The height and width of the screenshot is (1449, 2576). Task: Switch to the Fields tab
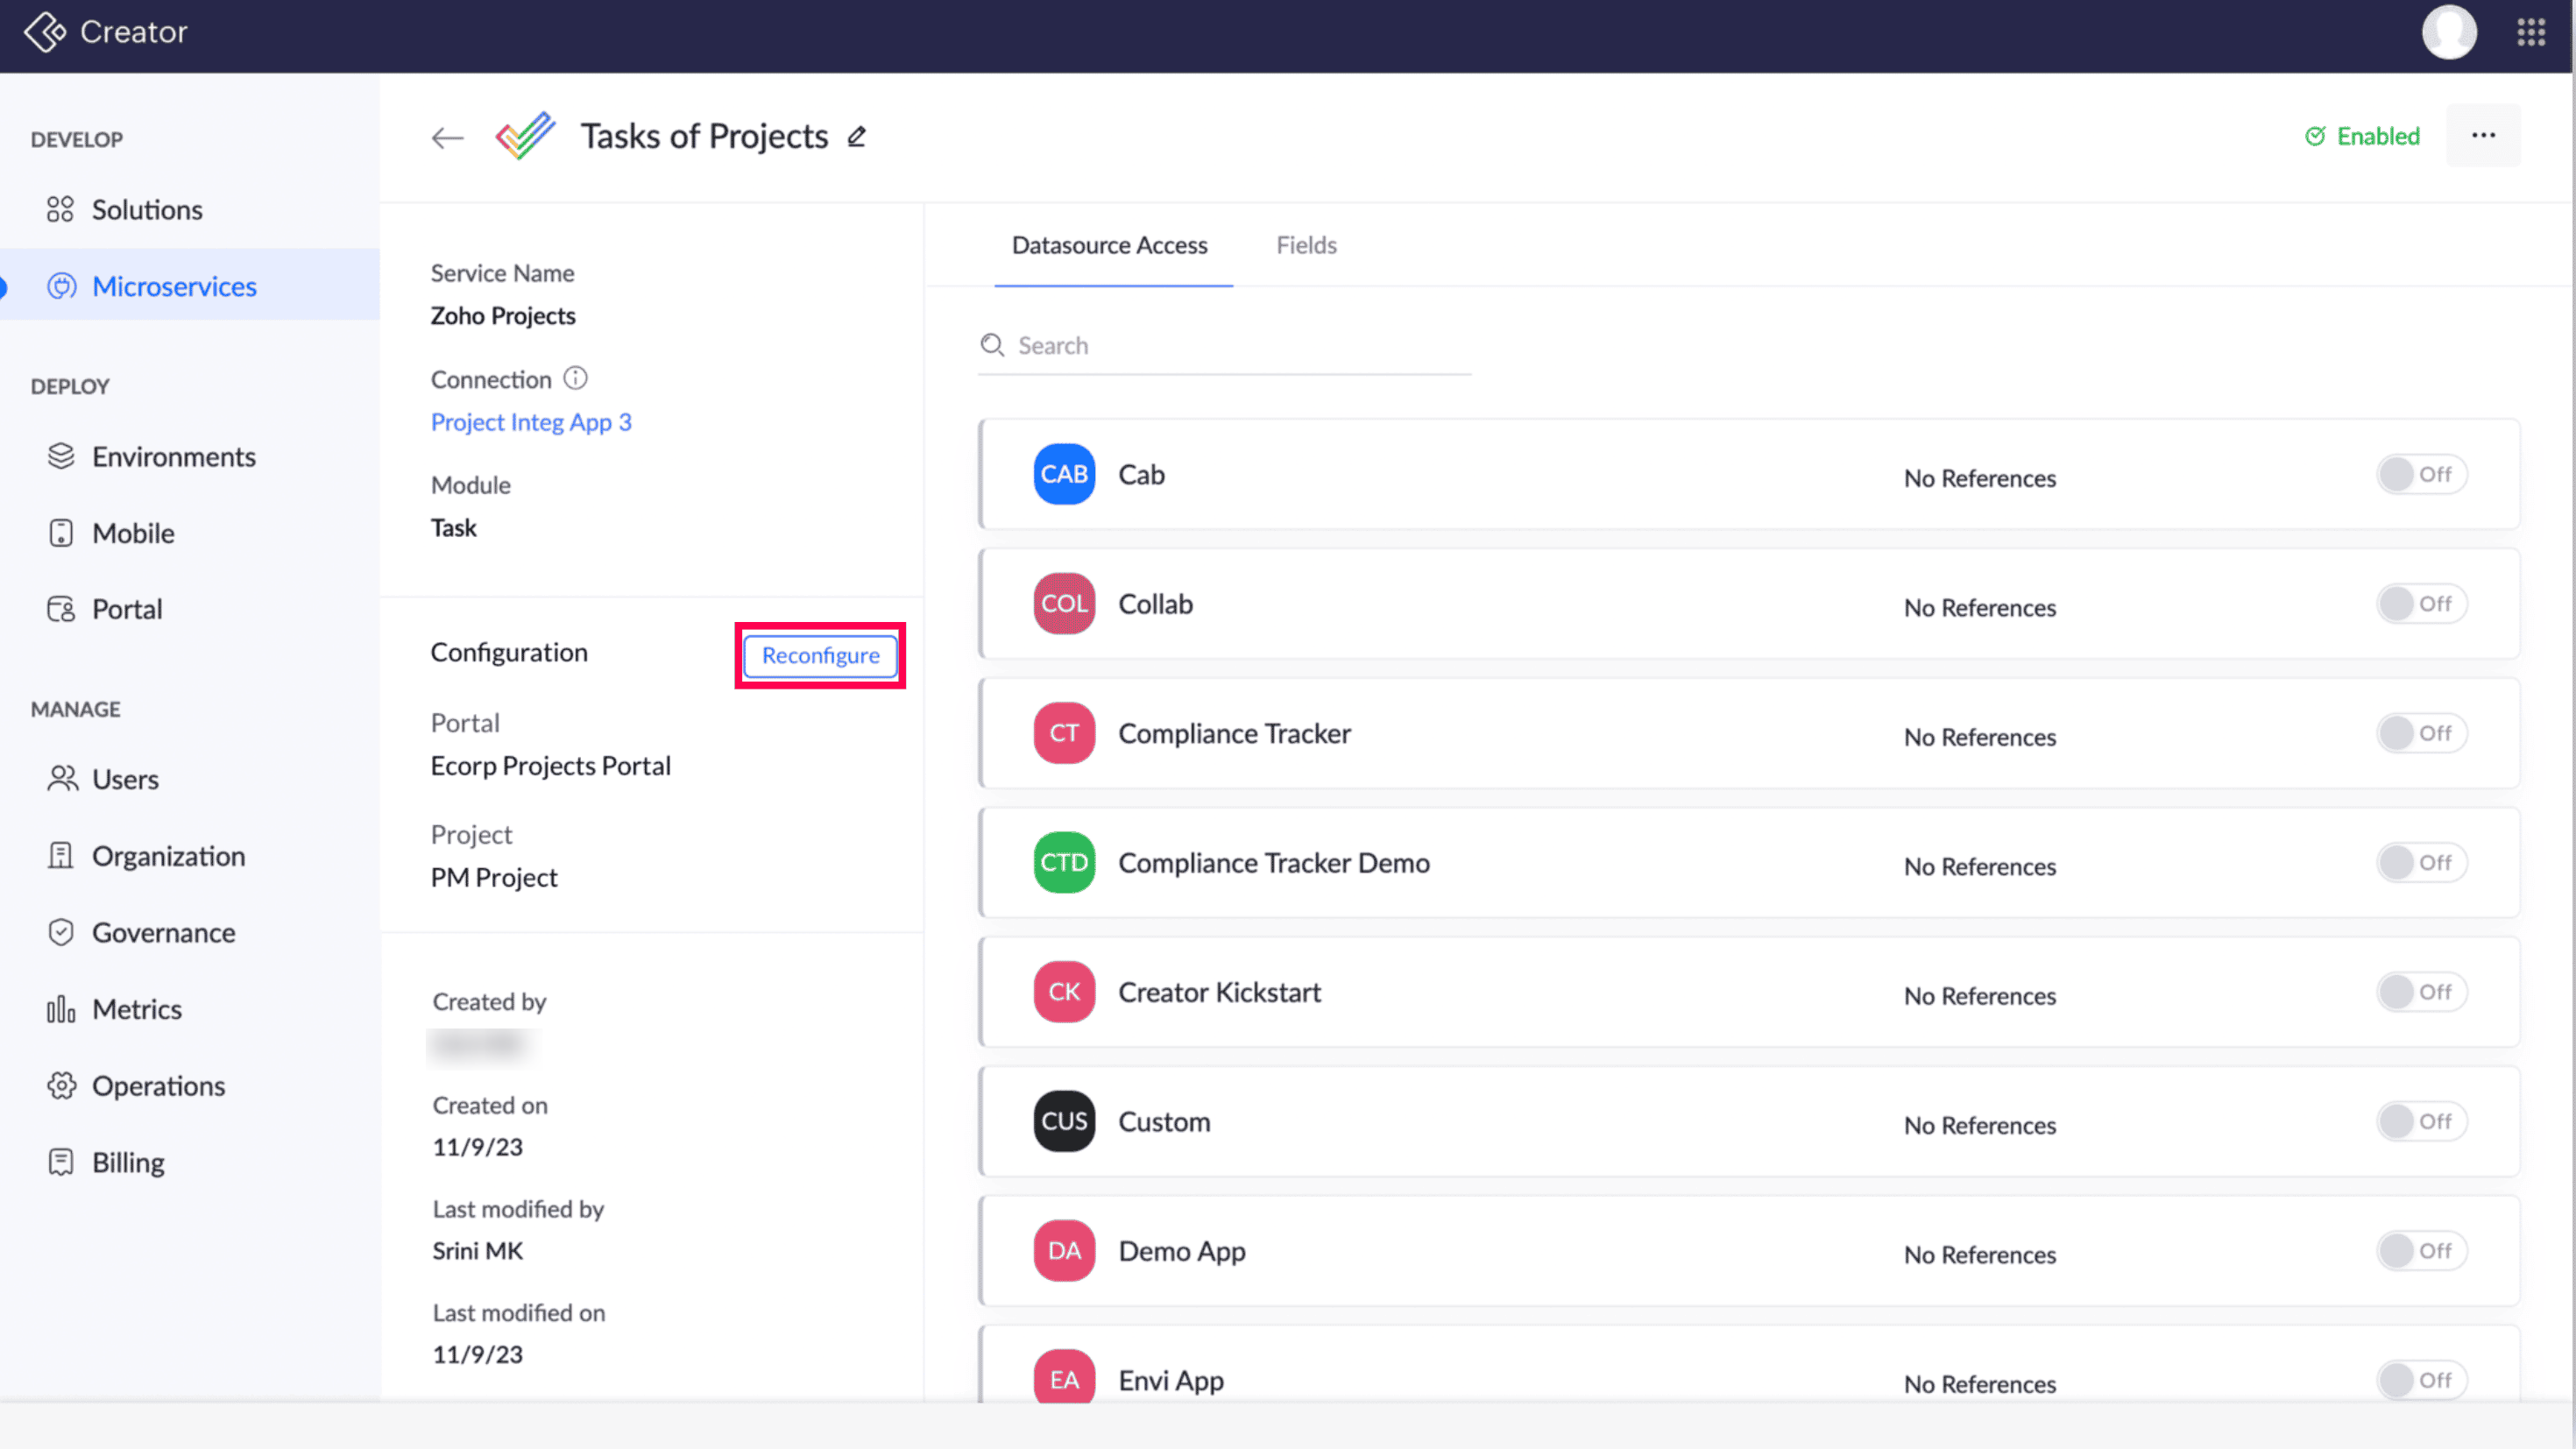tap(1306, 245)
